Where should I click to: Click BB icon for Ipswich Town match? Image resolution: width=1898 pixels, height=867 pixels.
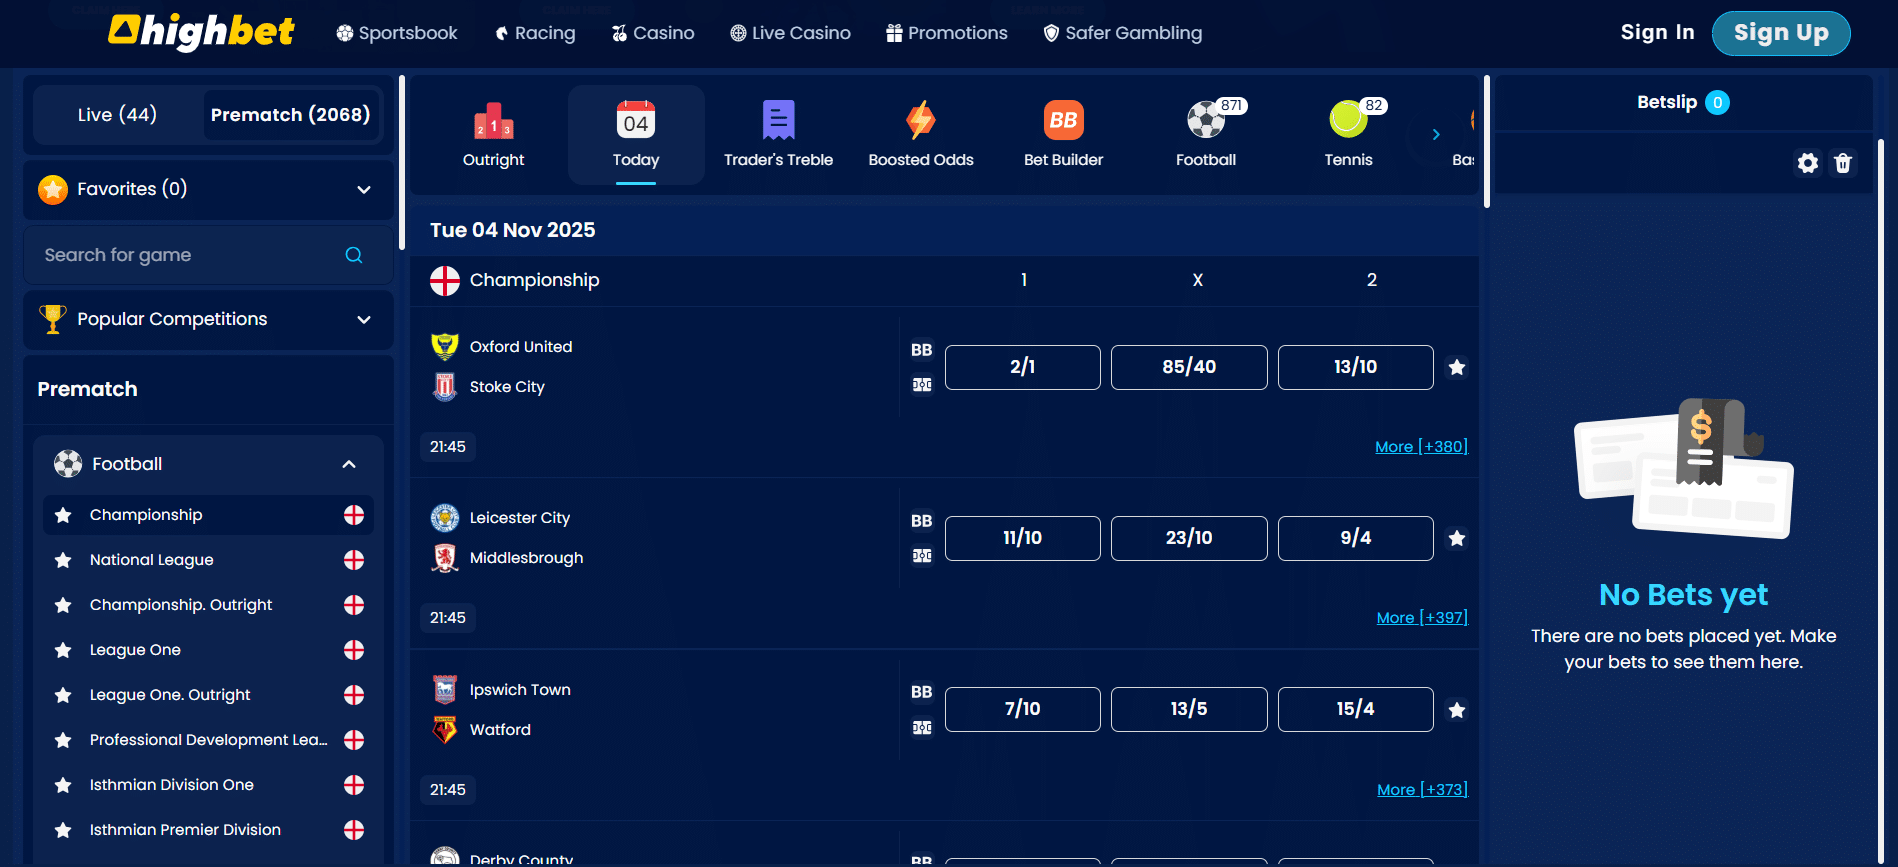(922, 692)
